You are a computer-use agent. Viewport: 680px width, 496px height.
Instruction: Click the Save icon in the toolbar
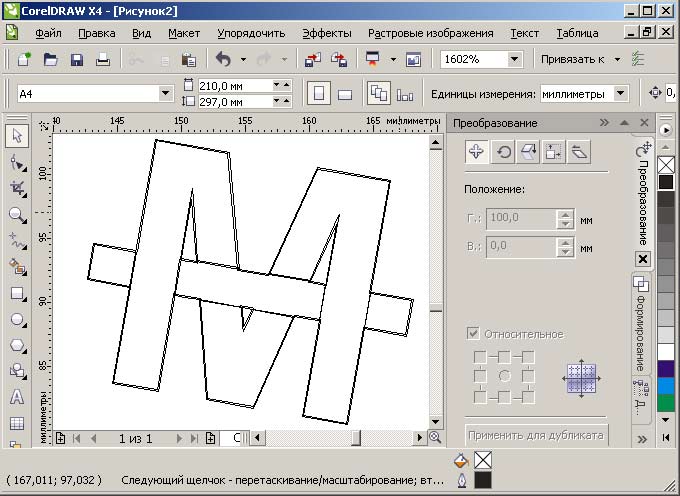pyautogui.click(x=77, y=60)
